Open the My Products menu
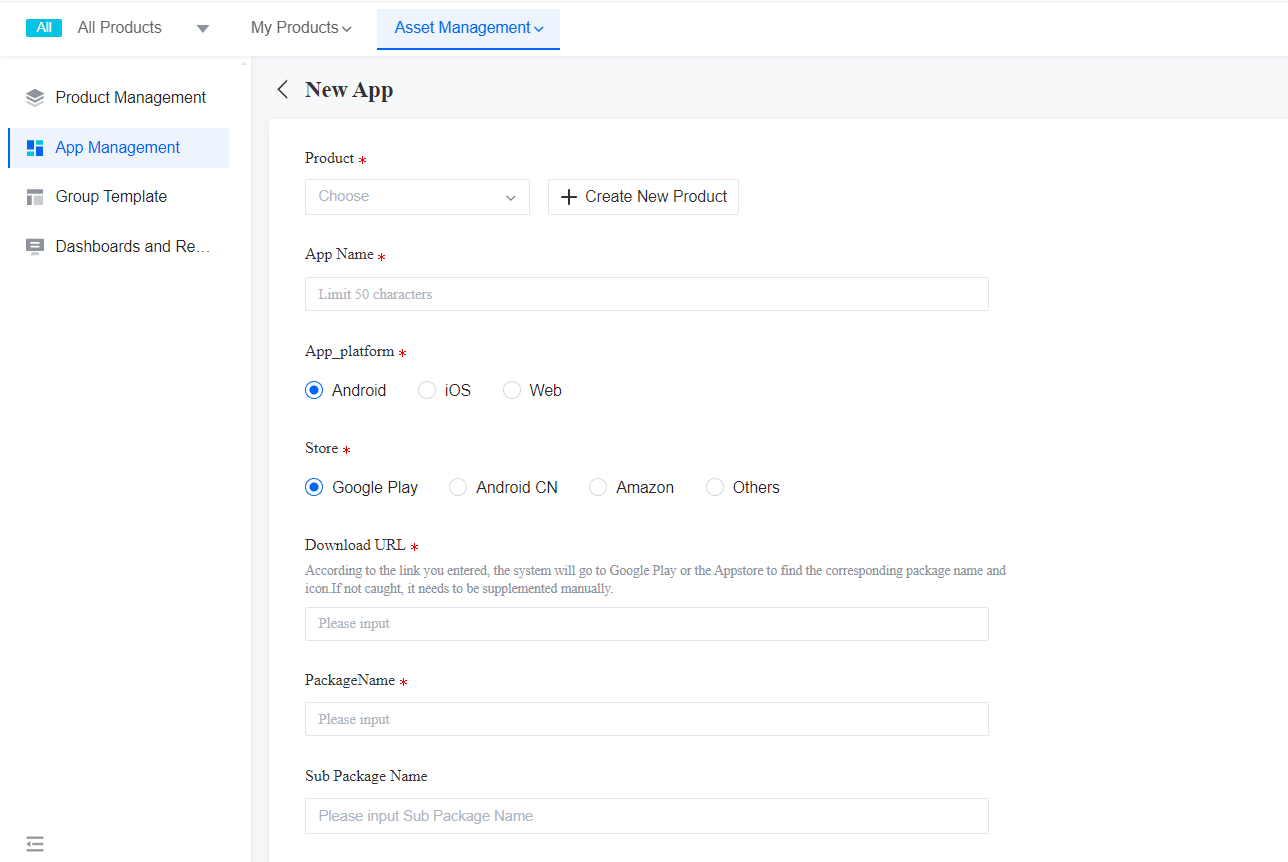The width and height of the screenshot is (1288, 862). coord(301,28)
